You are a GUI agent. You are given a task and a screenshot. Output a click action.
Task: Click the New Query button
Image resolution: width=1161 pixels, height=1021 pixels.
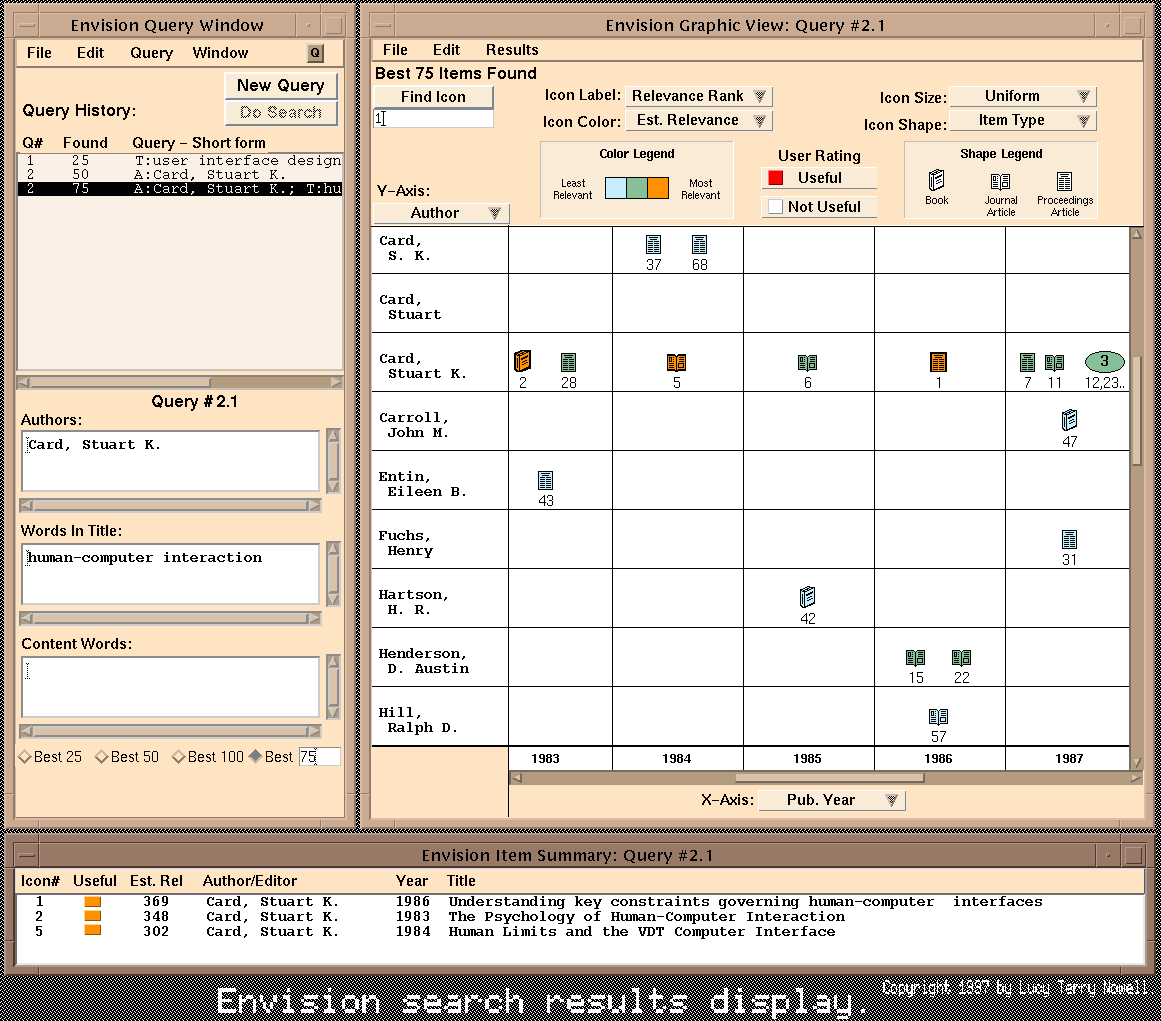[281, 85]
